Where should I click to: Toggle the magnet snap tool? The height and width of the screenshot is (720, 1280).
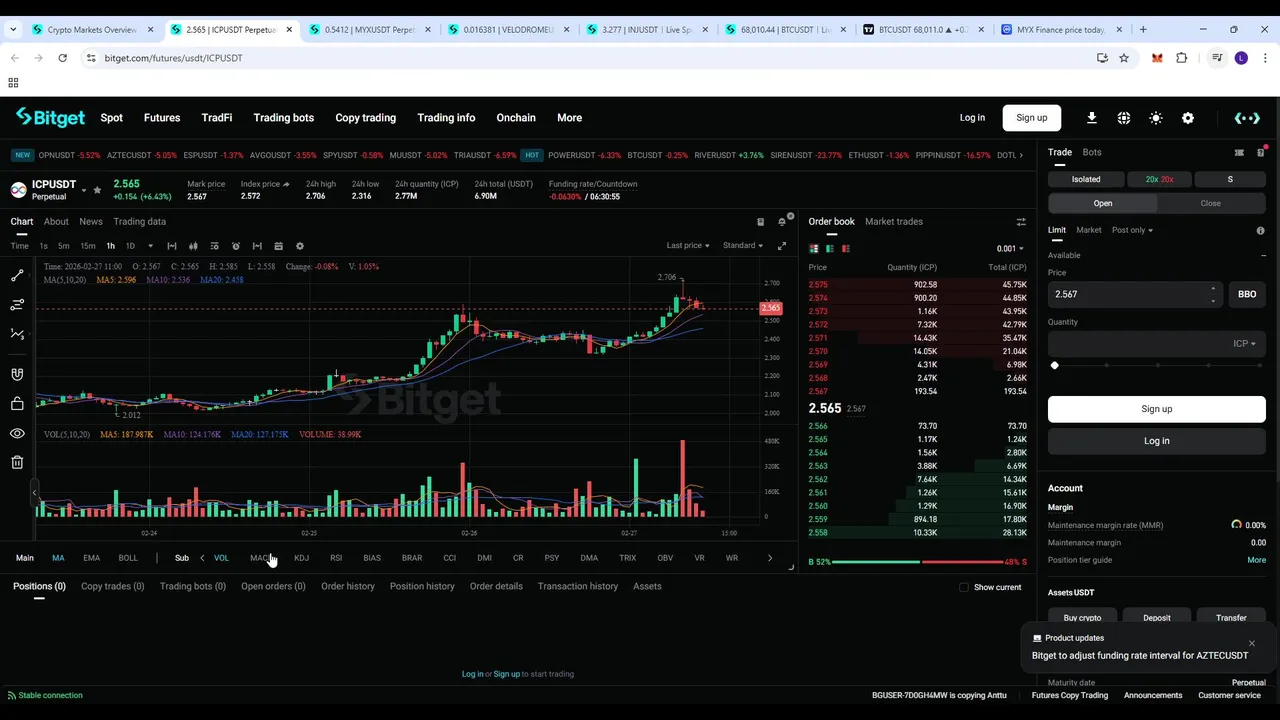[17, 374]
